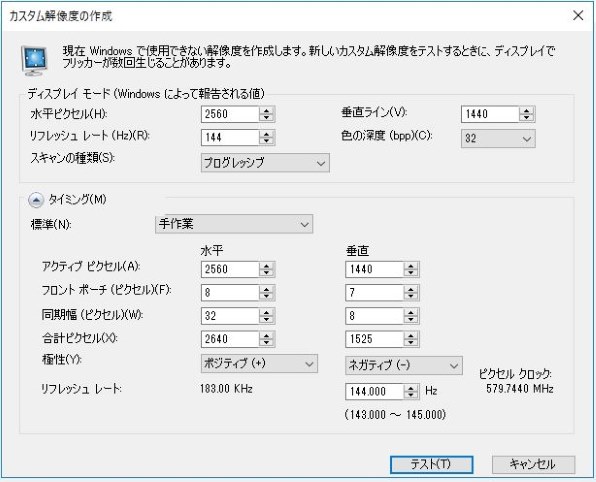Screen dimensions: 596x482
Task: Click the horizontal active pixels field showing 2560
Action: click(x=230, y=270)
